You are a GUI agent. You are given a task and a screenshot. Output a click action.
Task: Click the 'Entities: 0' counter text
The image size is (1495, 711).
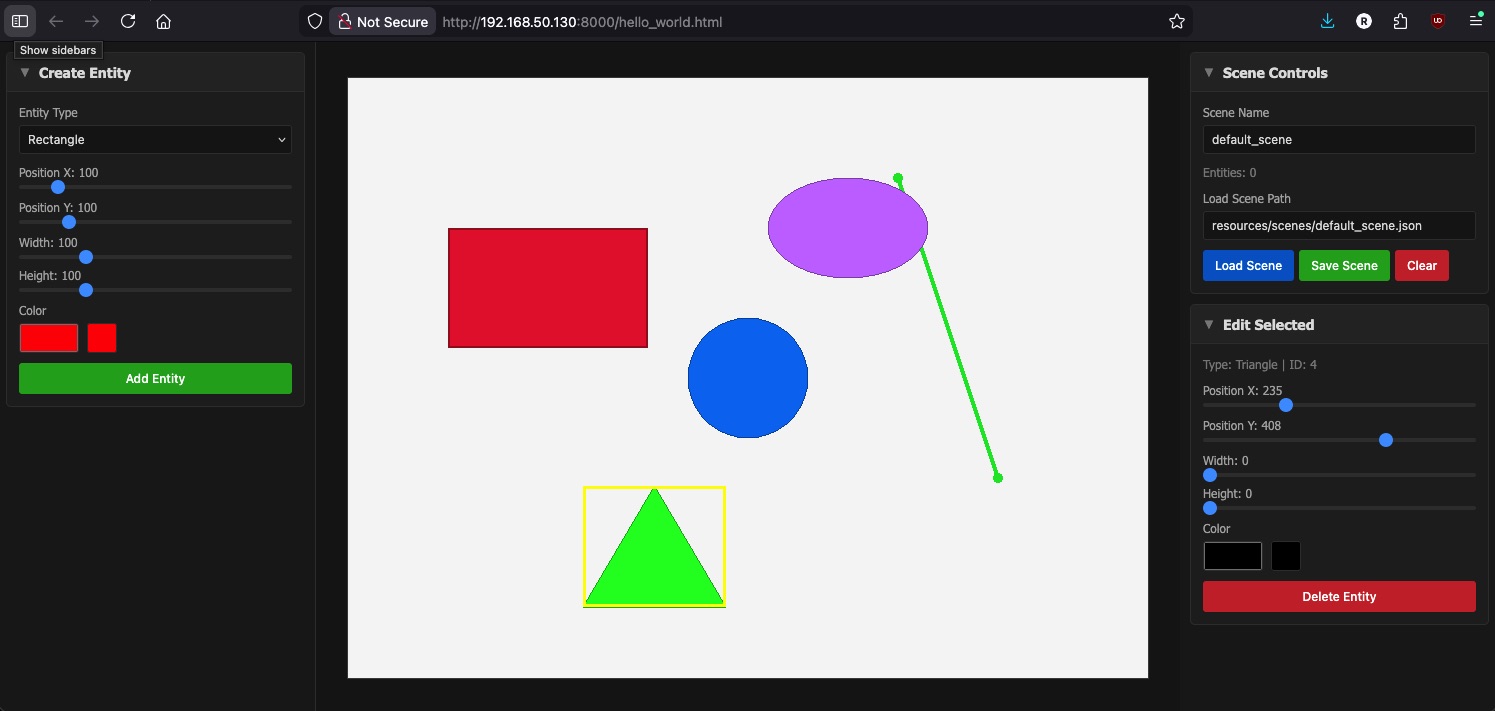click(1231, 173)
